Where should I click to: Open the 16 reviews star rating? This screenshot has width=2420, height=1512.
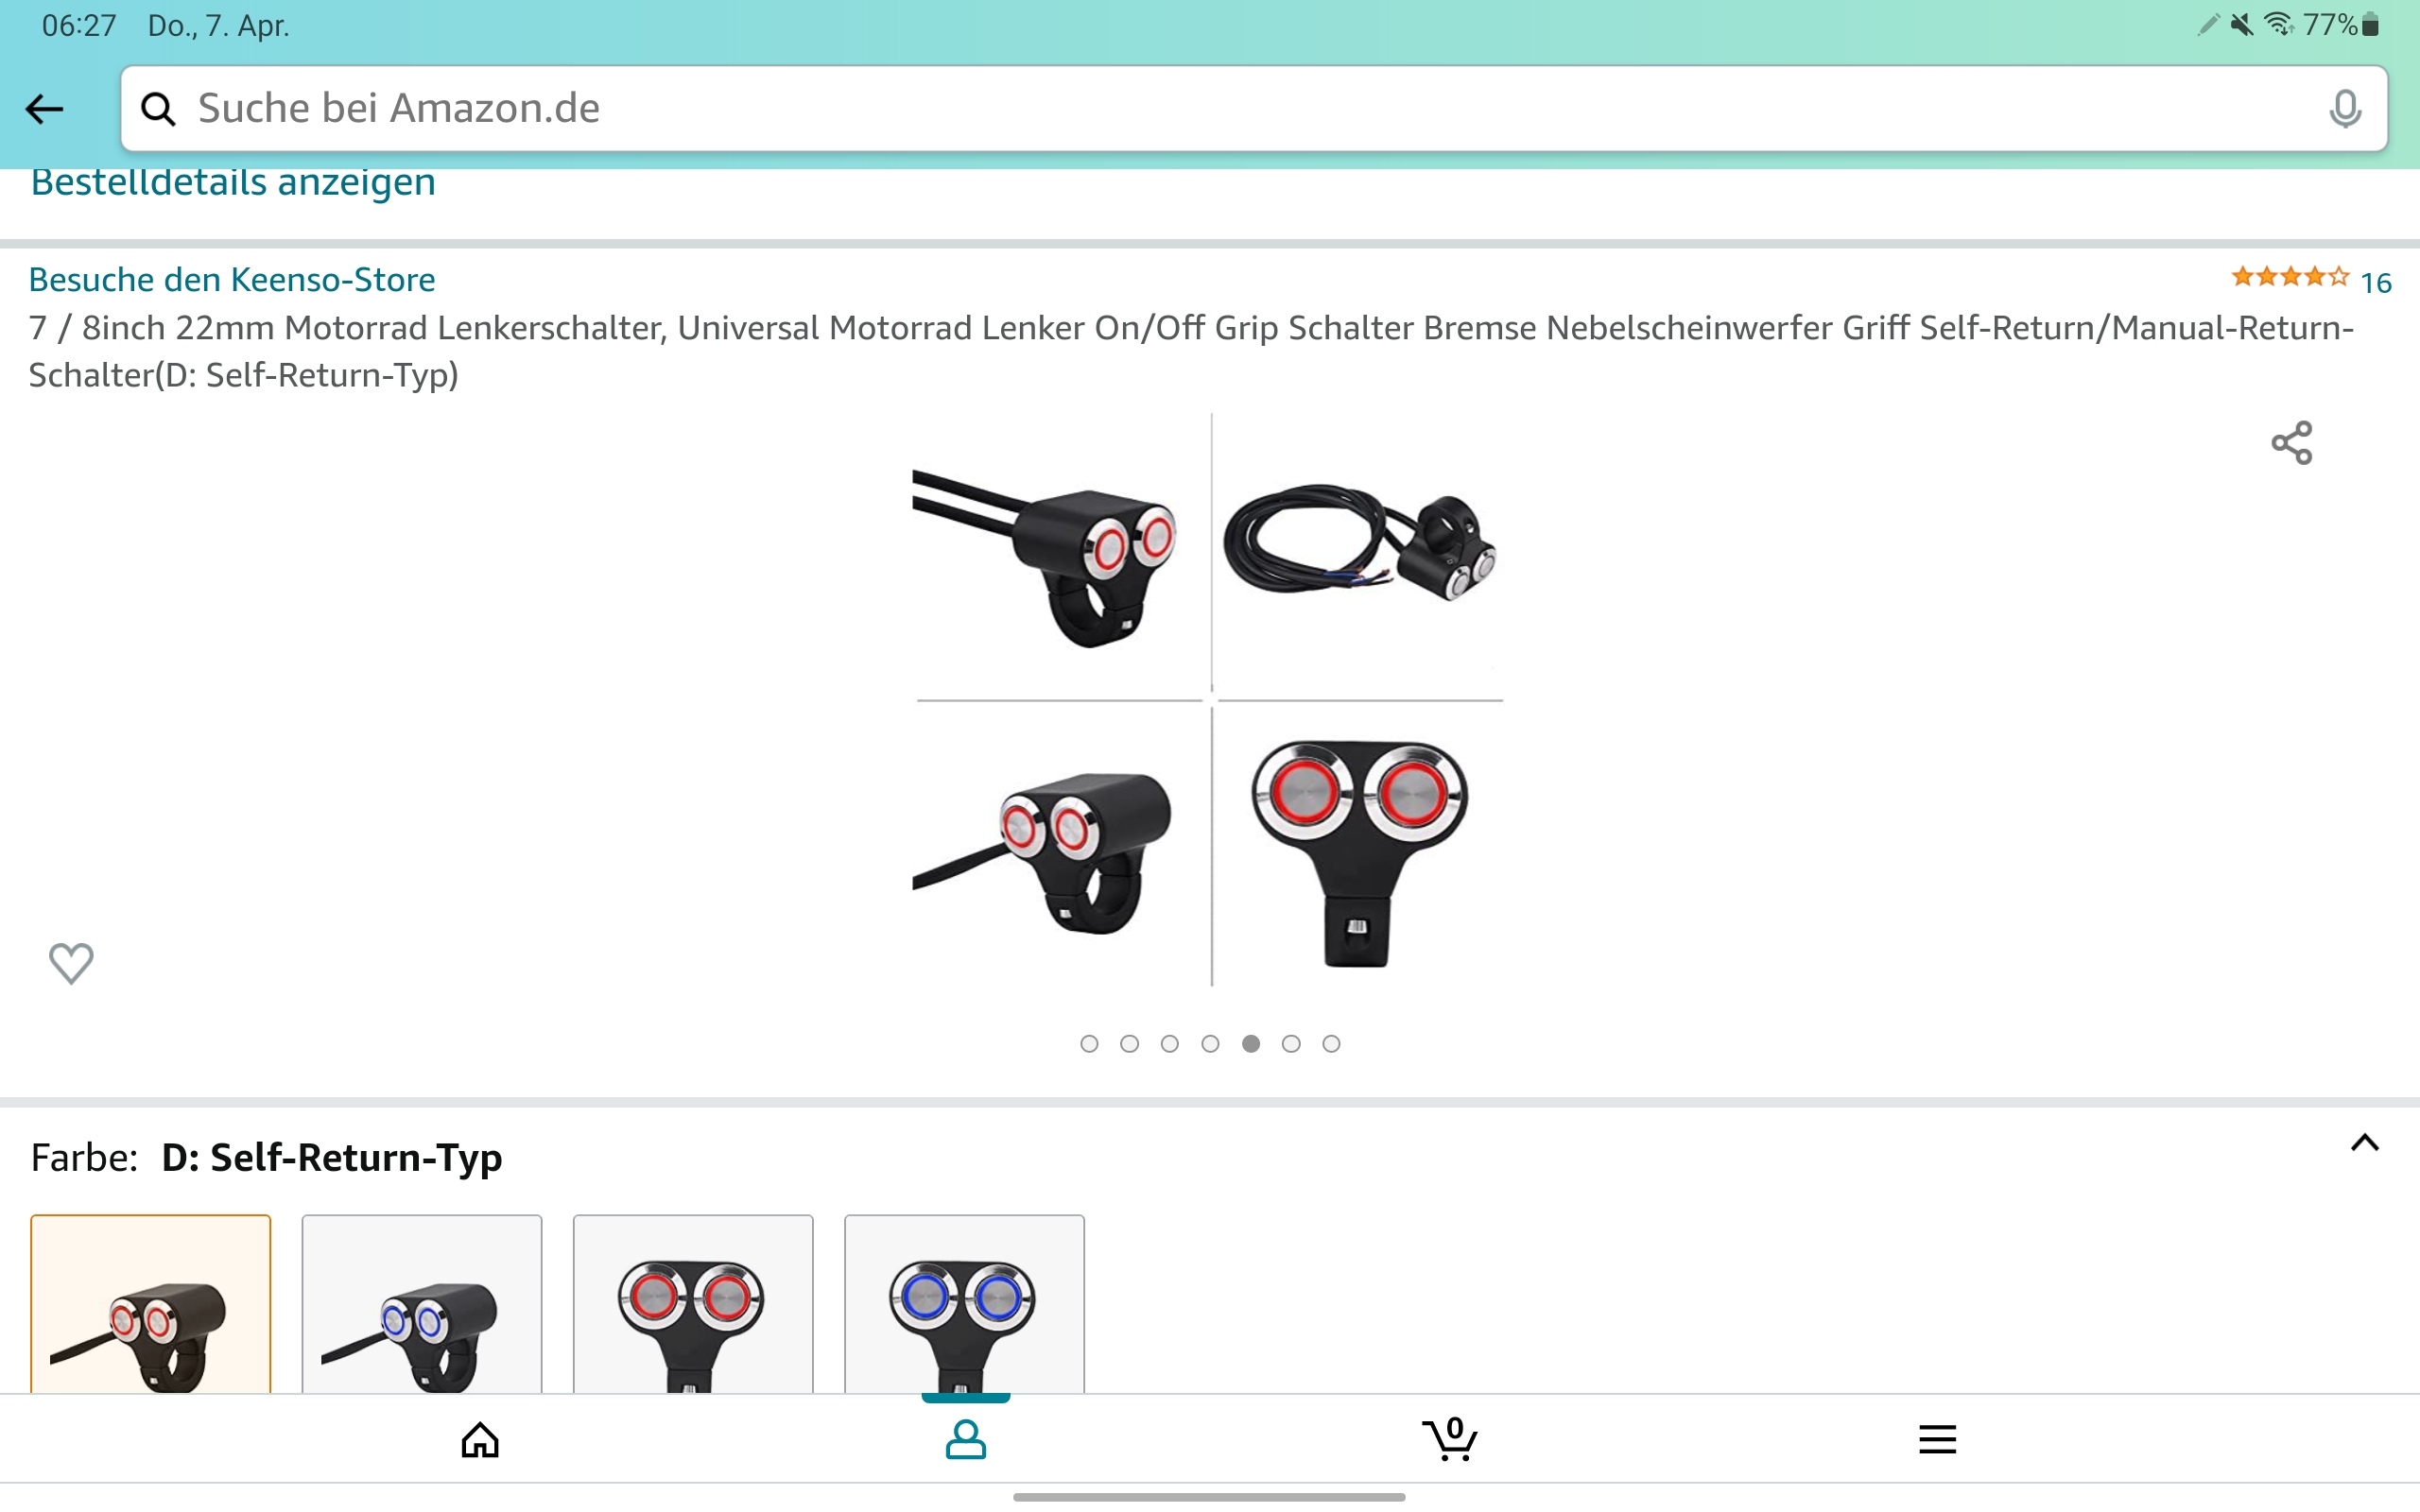click(x=2311, y=280)
